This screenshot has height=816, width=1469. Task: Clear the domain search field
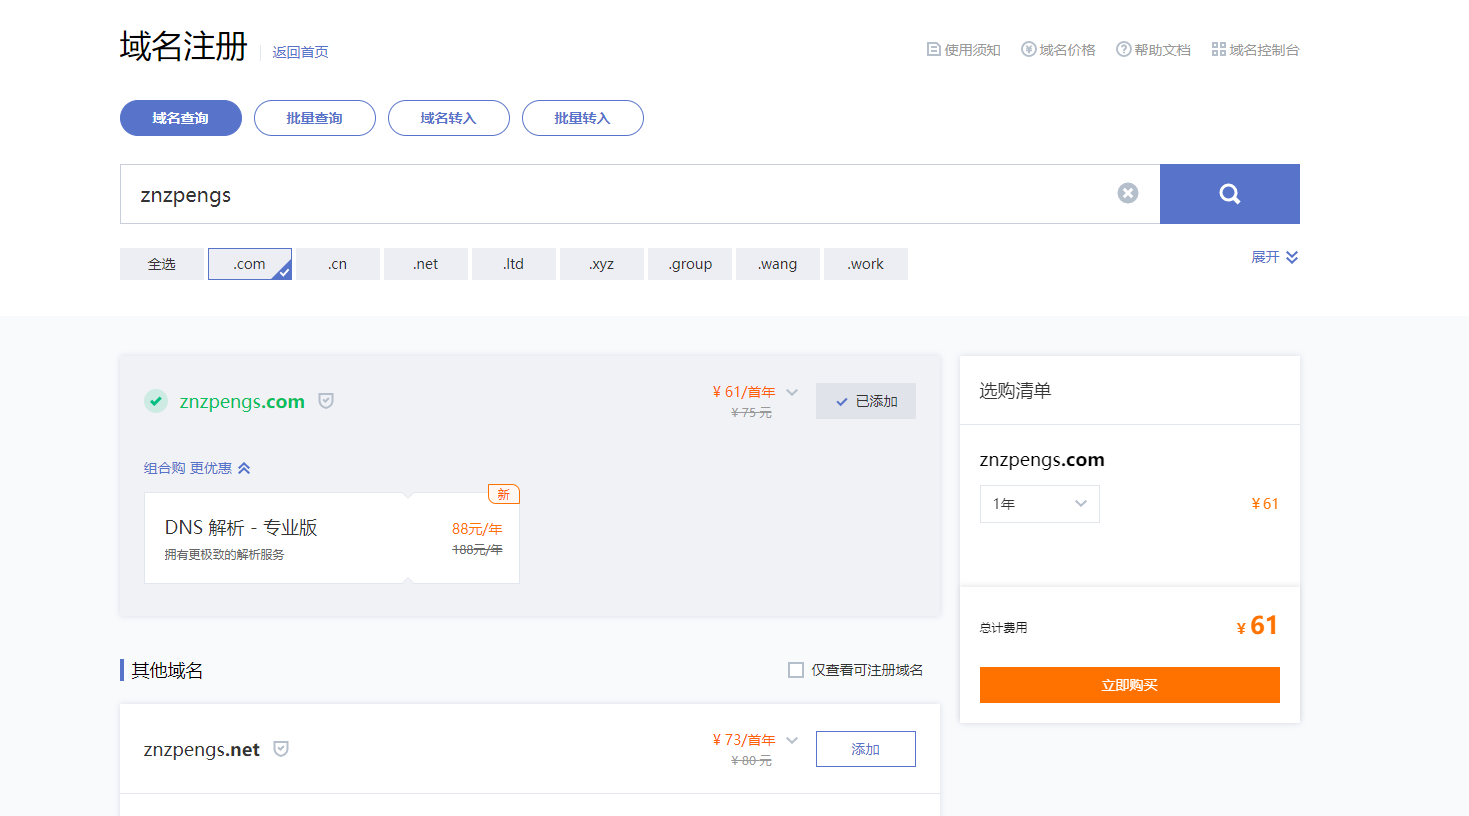click(x=1128, y=193)
